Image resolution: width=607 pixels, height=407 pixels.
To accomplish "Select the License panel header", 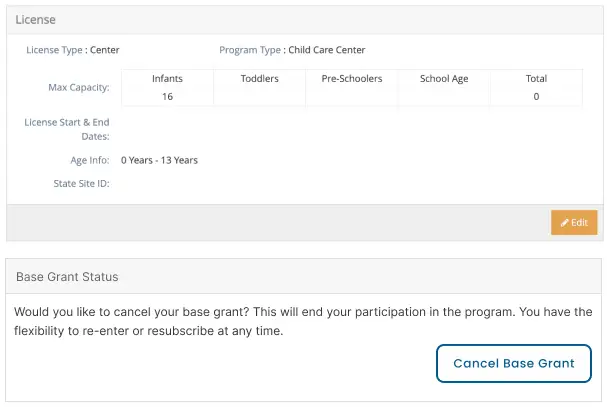I will click(305, 20).
